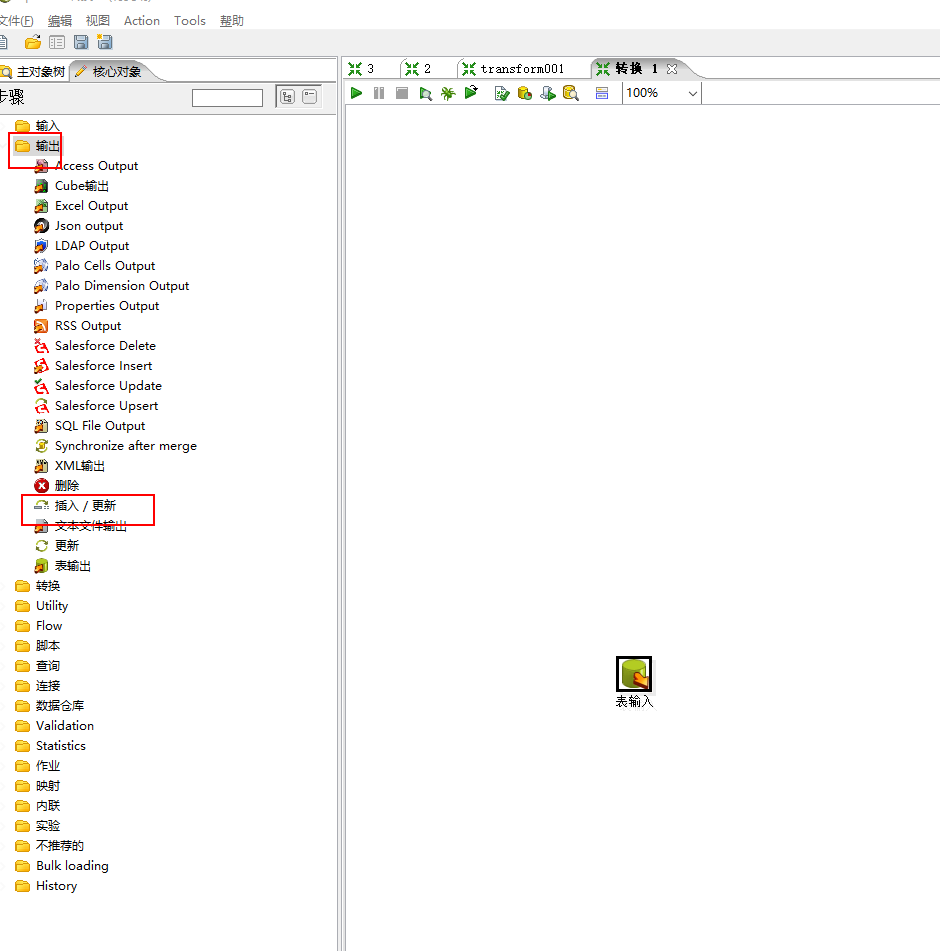Screen dimensions: 940x951
Task: Expand the Utility folder
Action: pos(41,605)
